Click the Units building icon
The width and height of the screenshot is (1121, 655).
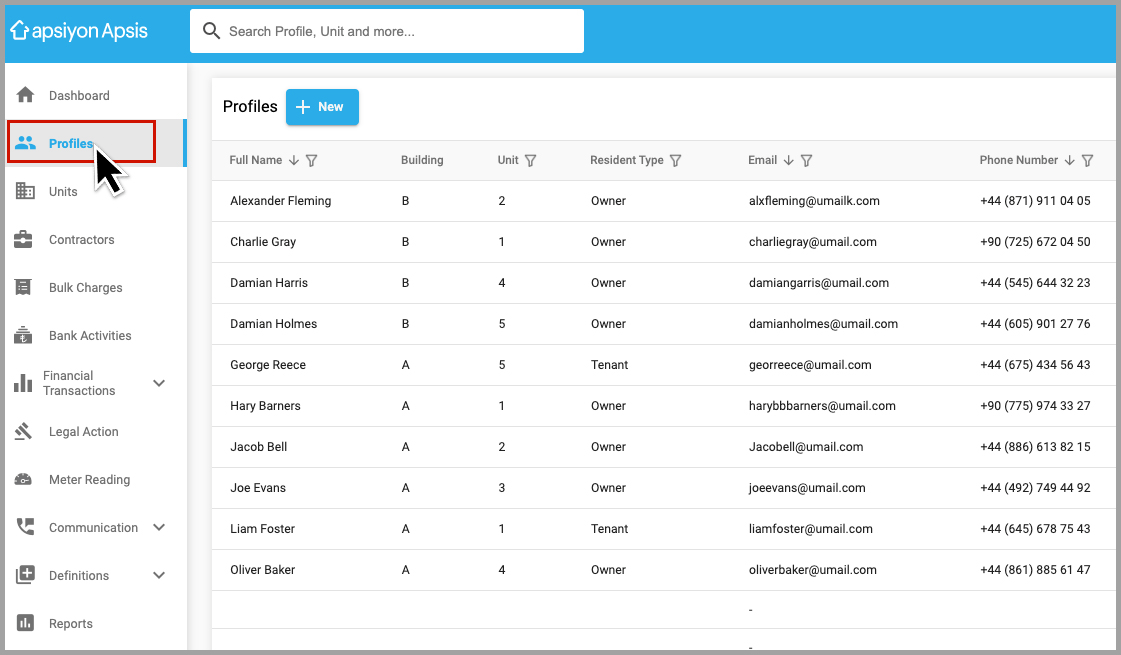click(x=25, y=191)
